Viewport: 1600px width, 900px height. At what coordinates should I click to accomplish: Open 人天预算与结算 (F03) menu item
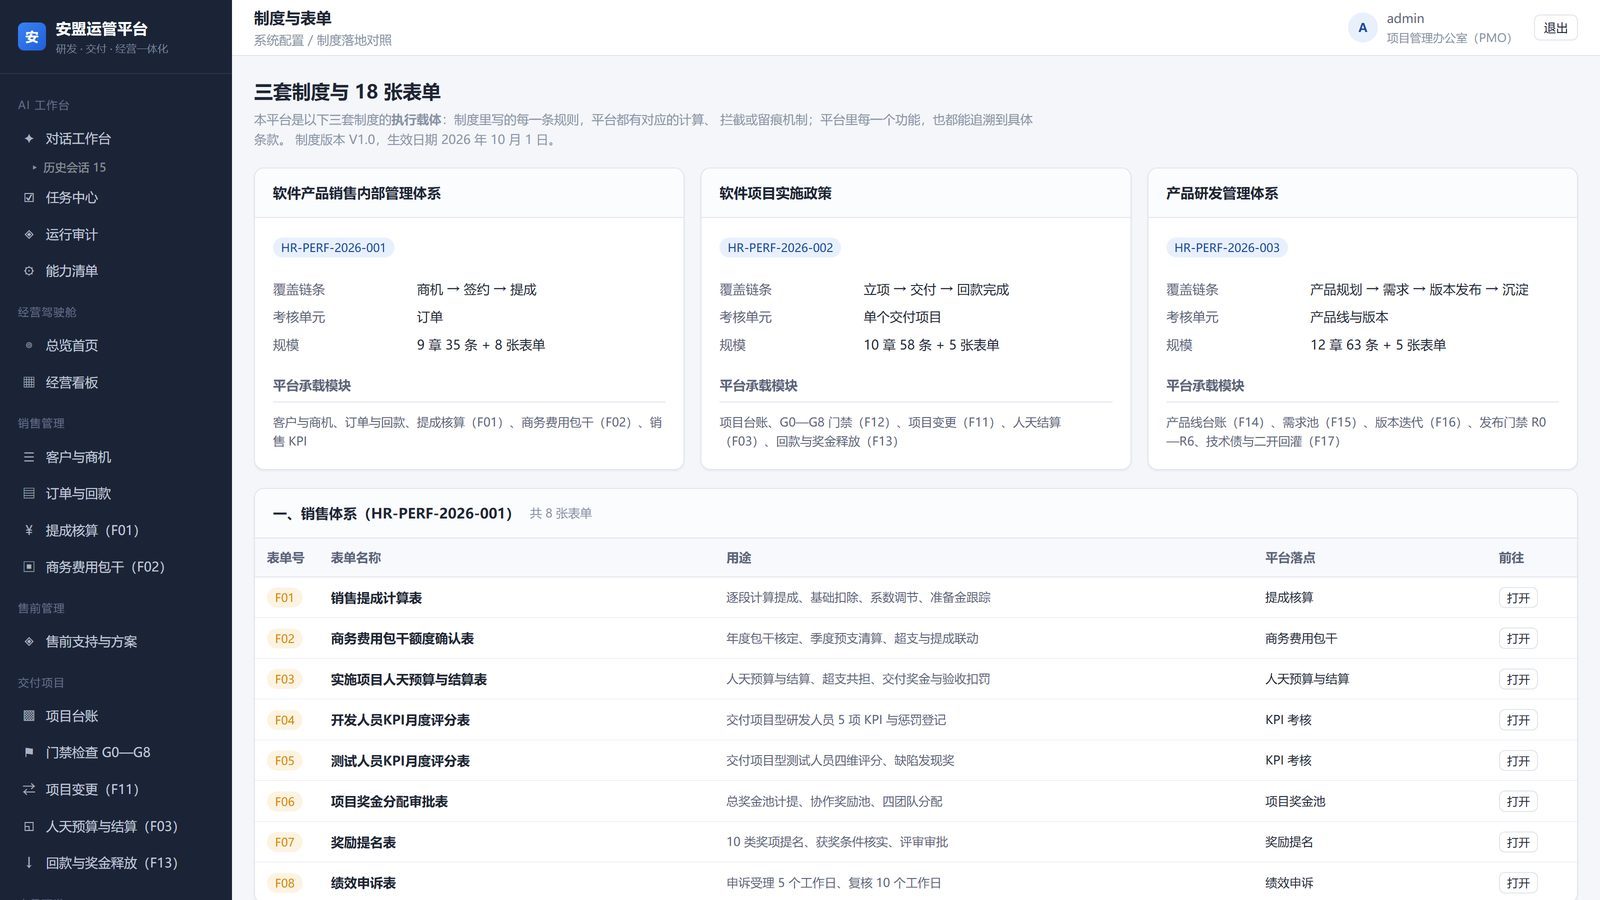click(116, 826)
